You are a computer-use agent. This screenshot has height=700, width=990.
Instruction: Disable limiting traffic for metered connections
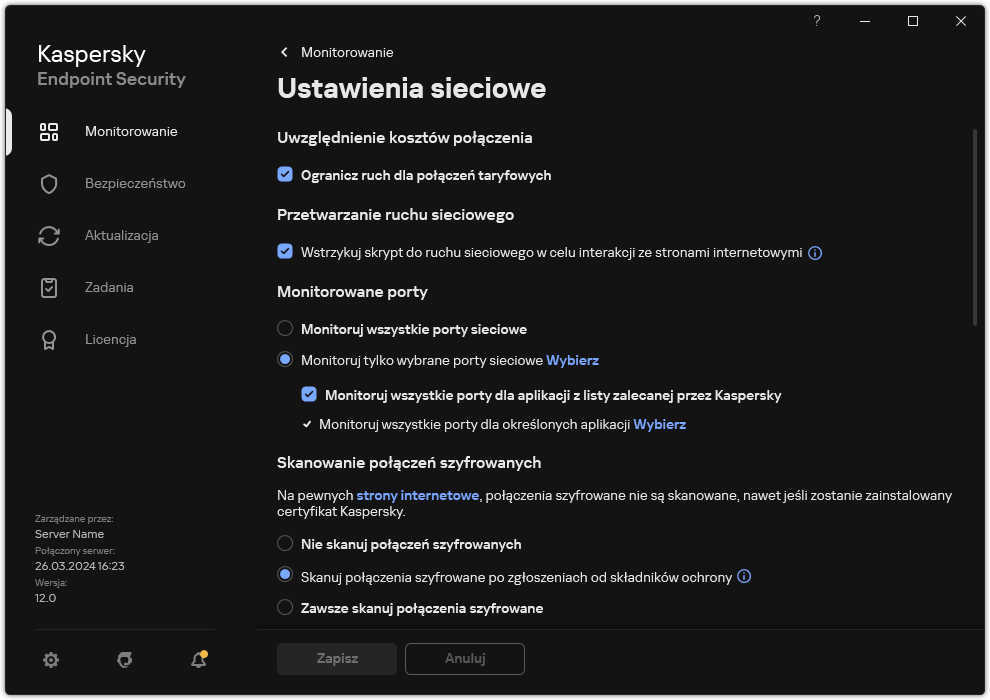[x=285, y=175]
